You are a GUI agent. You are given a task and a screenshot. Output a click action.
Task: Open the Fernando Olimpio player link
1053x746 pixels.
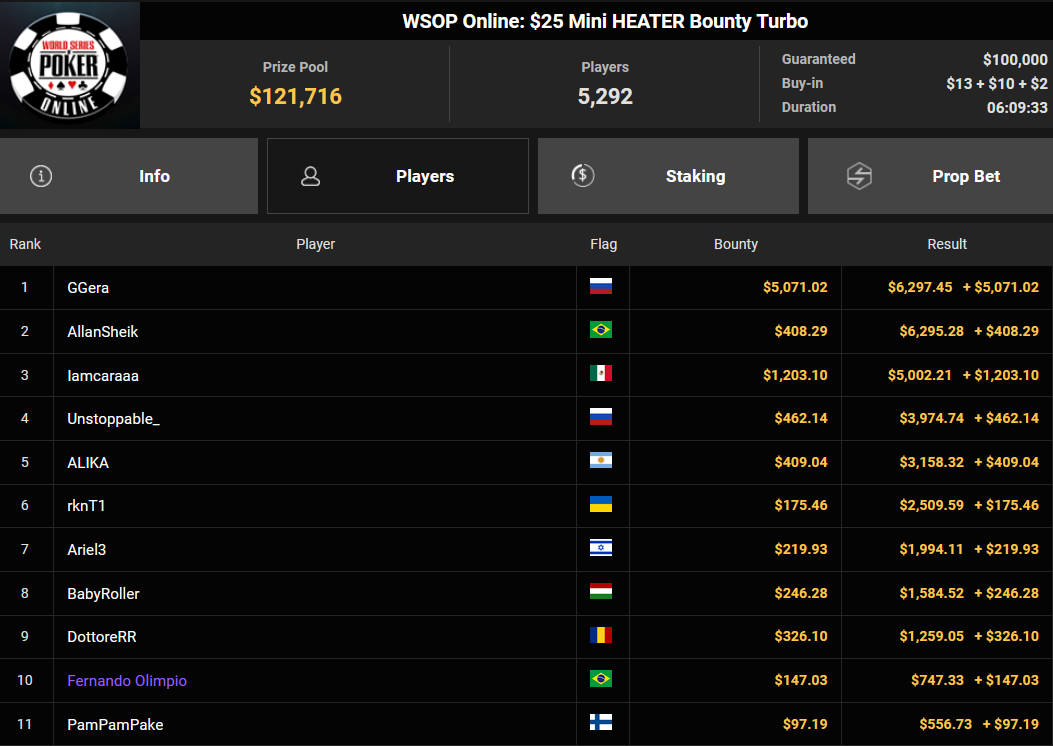coord(127,681)
